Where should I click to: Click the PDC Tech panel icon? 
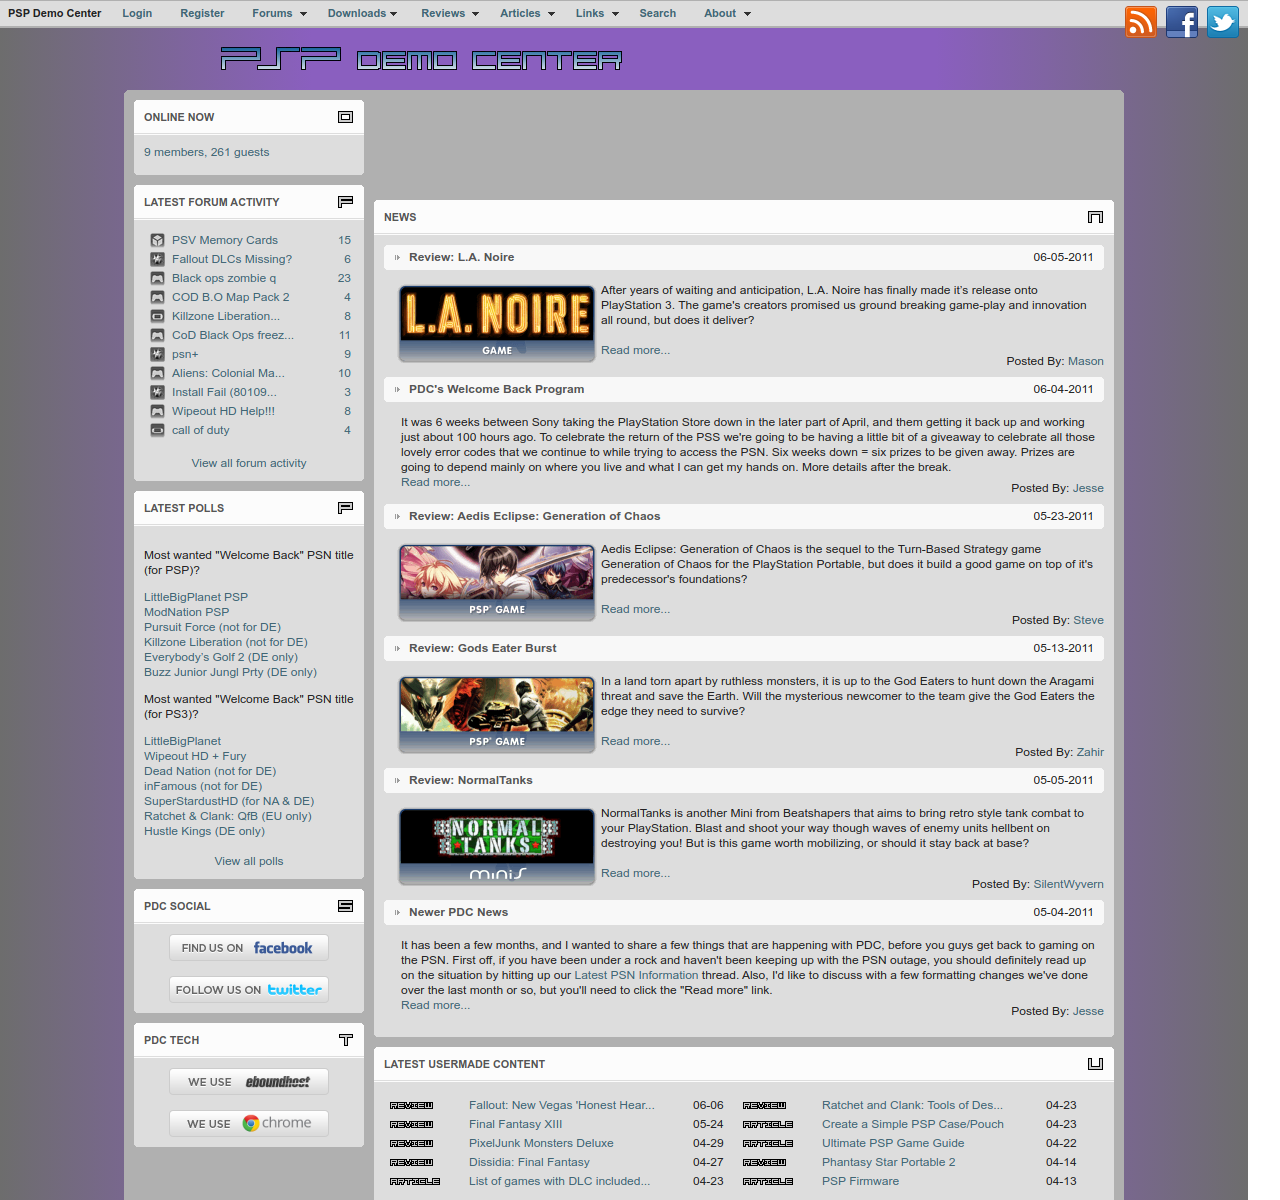pos(345,1040)
